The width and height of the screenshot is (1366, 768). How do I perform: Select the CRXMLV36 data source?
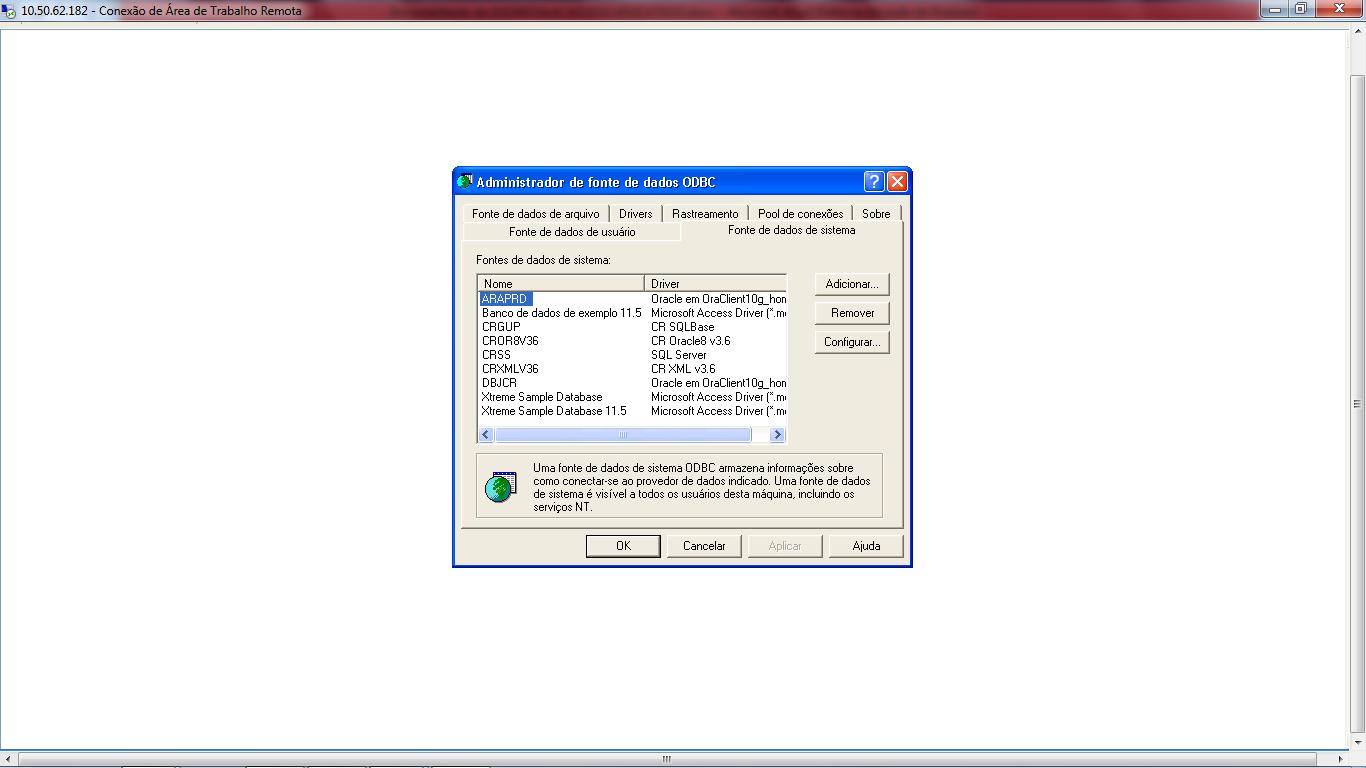pyautogui.click(x=510, y=369)
